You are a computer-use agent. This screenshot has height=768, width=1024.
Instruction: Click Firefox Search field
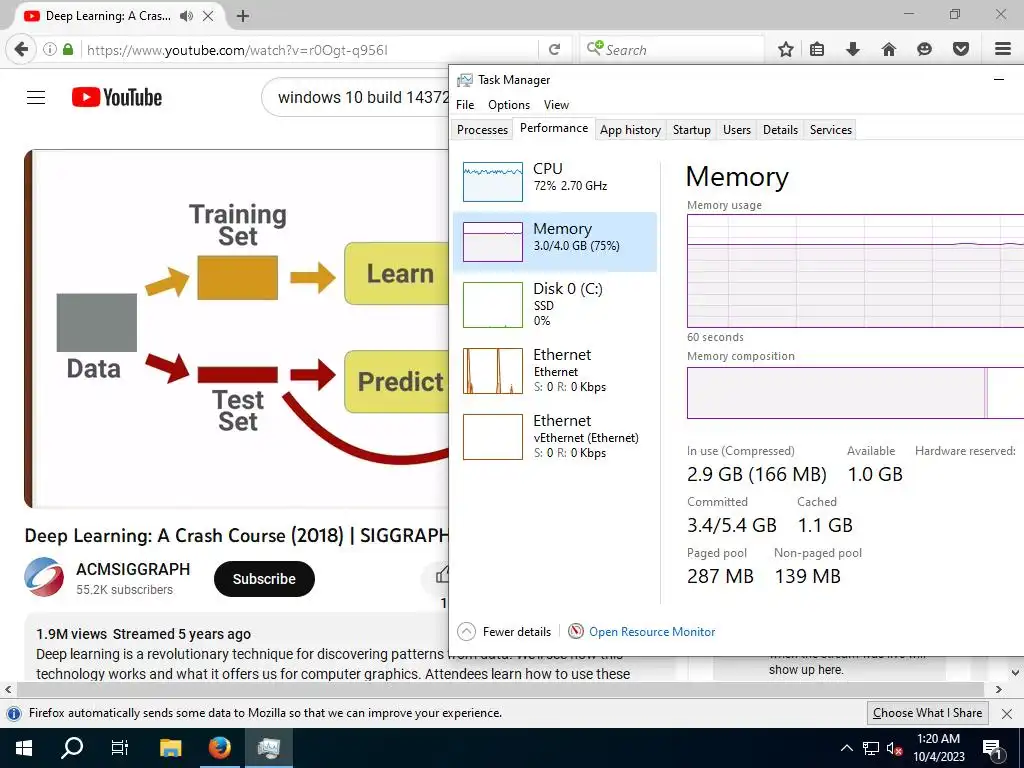click(672, 50)
